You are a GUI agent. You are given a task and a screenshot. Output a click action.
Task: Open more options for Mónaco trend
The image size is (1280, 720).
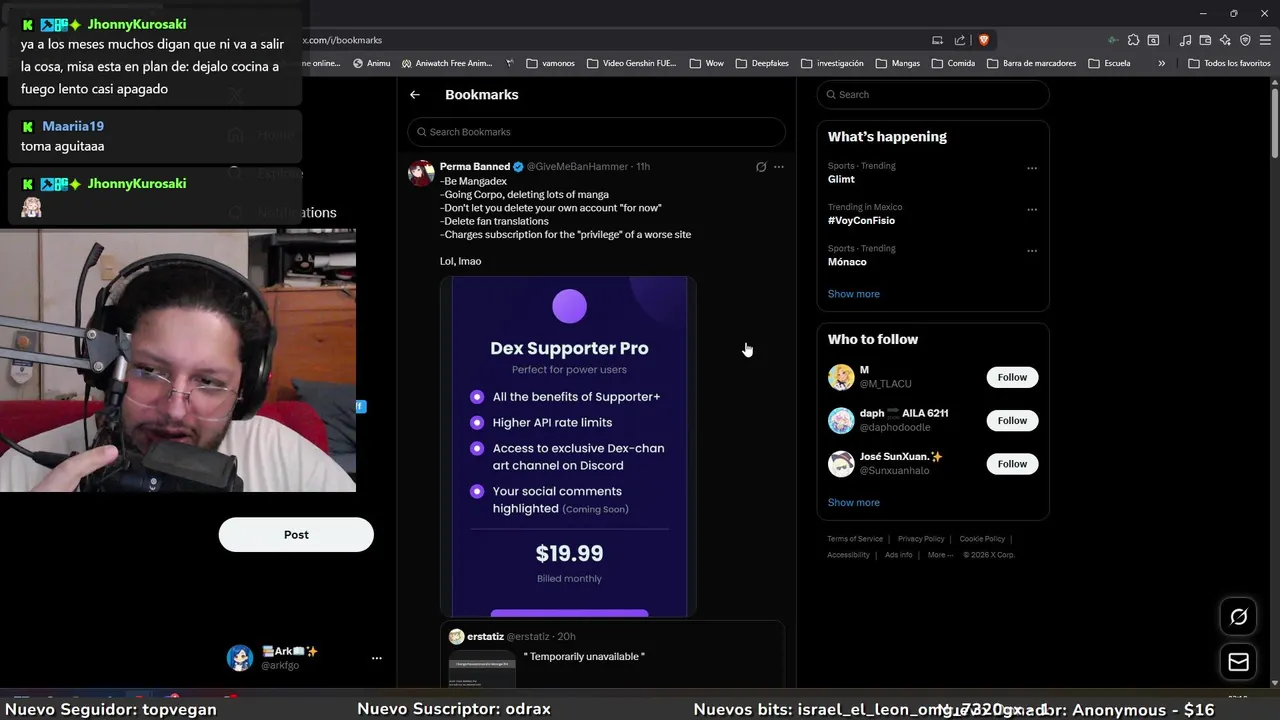pos(1032,251)
